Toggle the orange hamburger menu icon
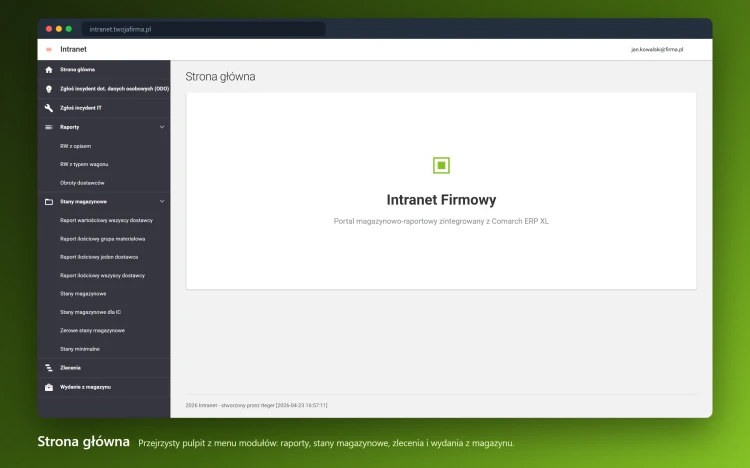750x468 pixels. click(x=49, y=49)
